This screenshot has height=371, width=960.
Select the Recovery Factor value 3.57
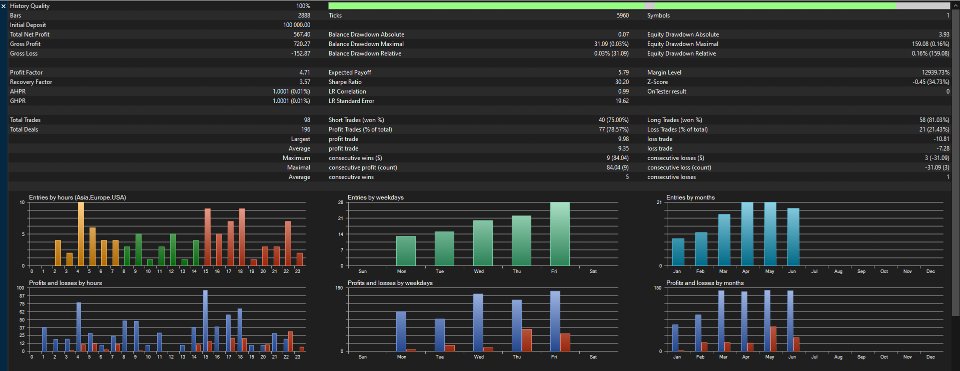coord(304,82)
